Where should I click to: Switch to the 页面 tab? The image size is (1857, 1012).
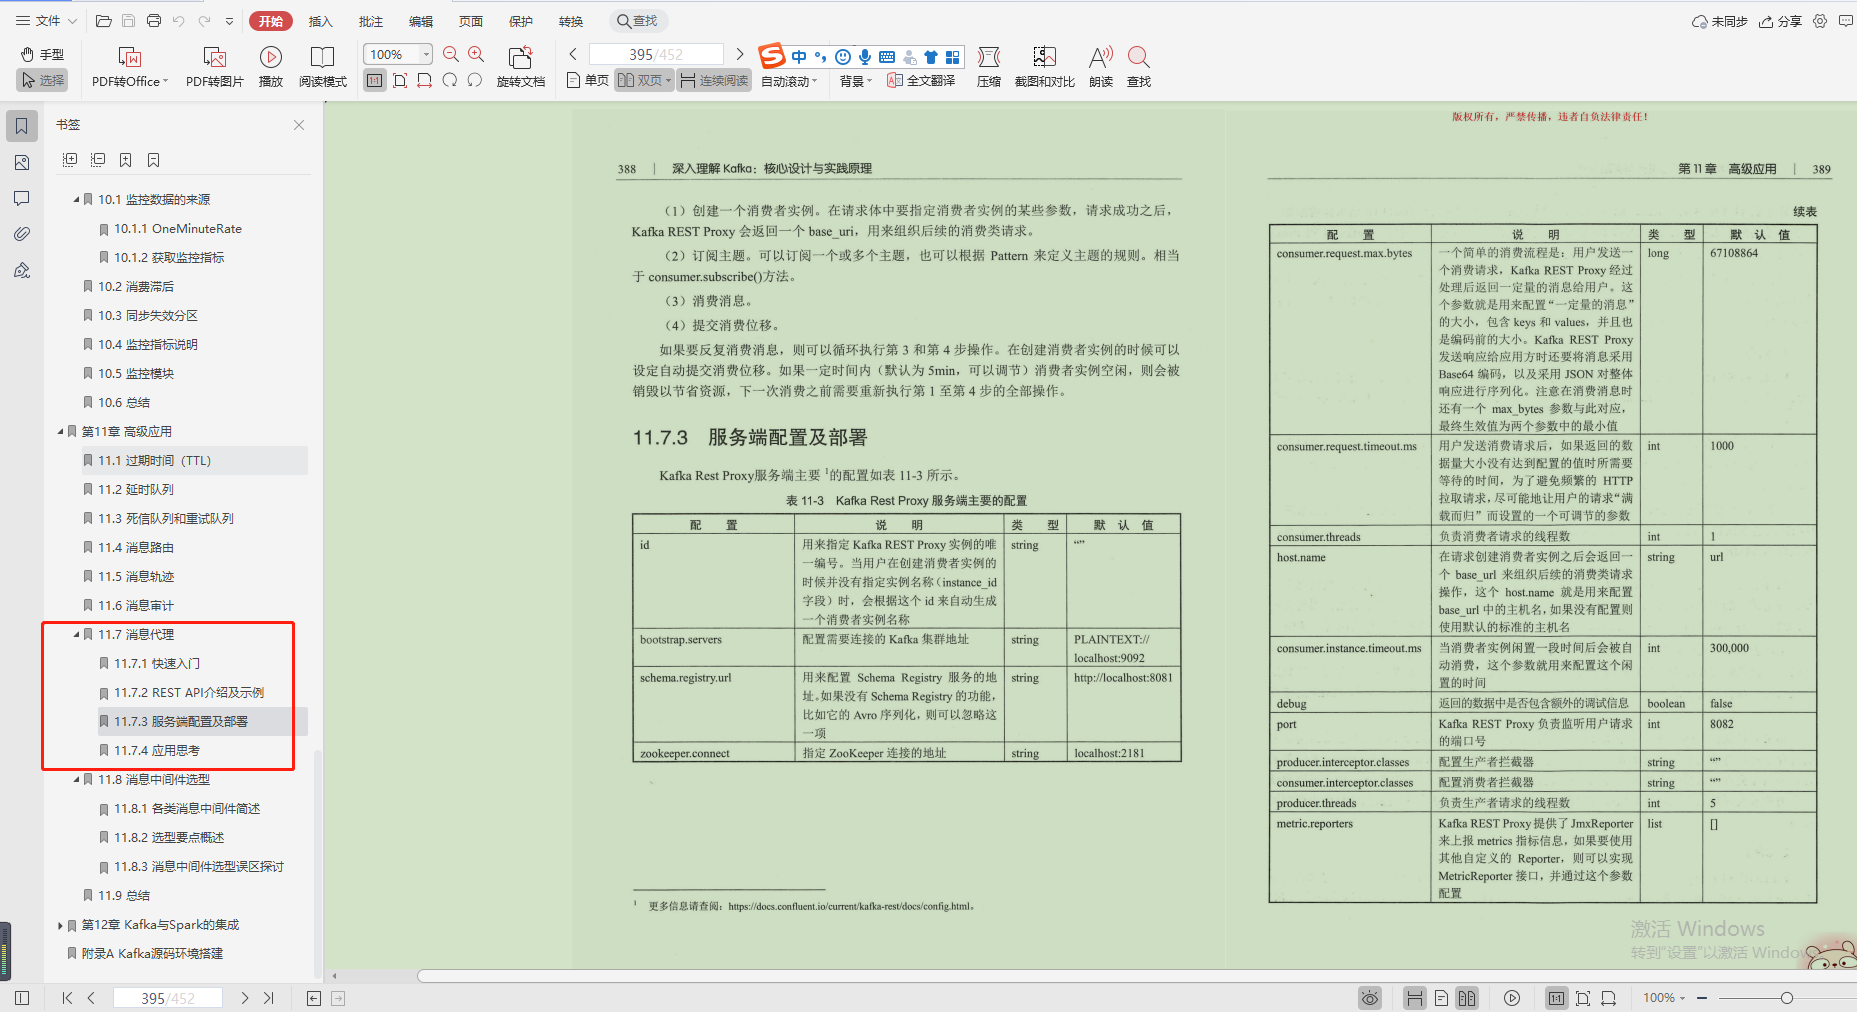pos(471,21)
